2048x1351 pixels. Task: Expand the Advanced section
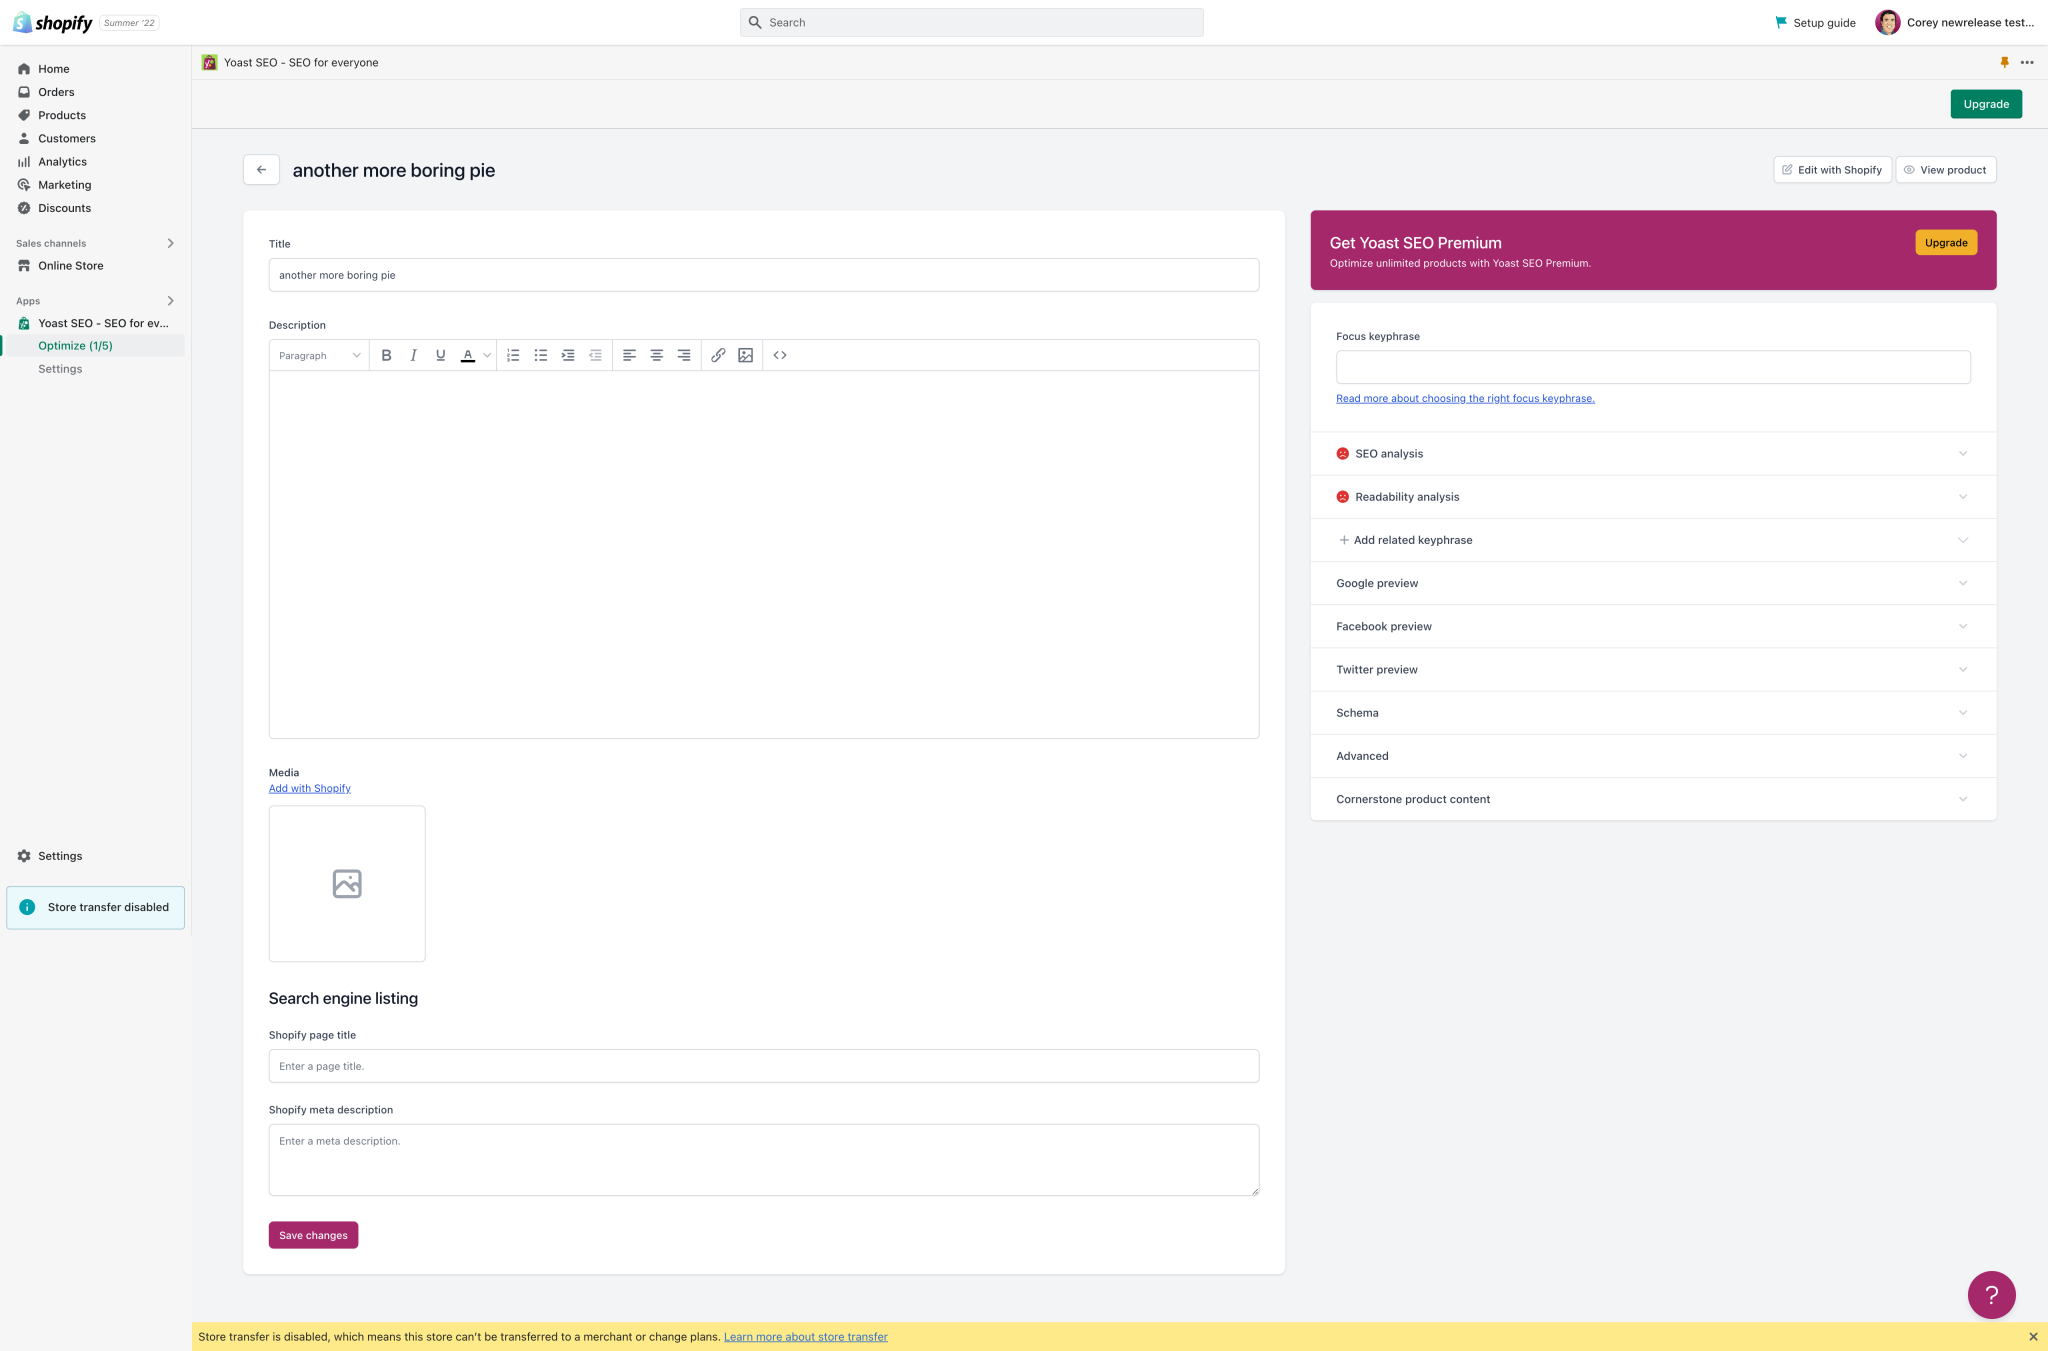coord(1653,756)
